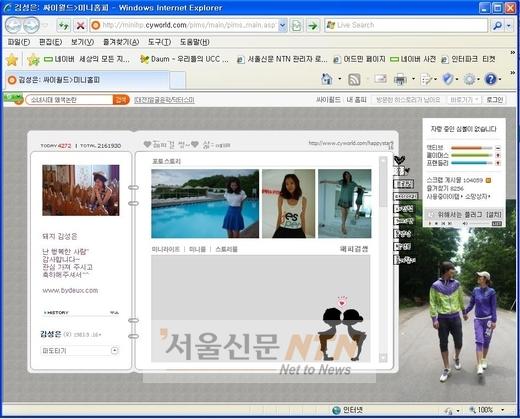This screenshot has height=419, width=520.
Task: Open the search provider dropdown arrow
Action: pyautogui.click(x=509, y=25)
